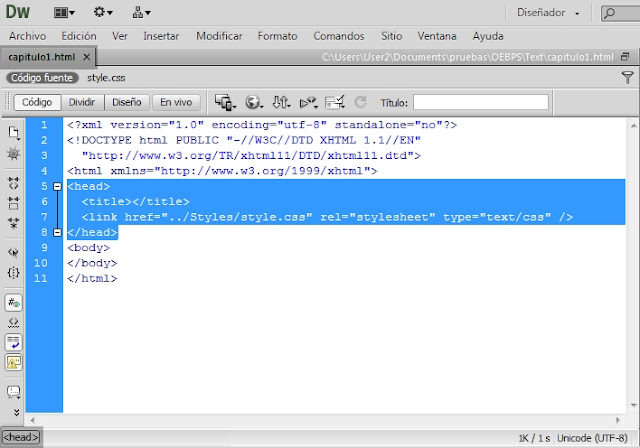Click vertical scrollbar down arrow
Screen dimensions: 640x448
pos(633,405)
